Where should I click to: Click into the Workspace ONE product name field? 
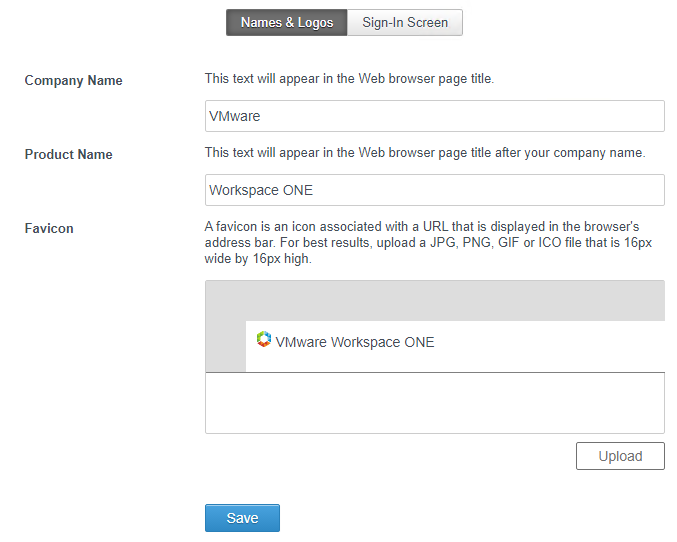pos(434,190)
